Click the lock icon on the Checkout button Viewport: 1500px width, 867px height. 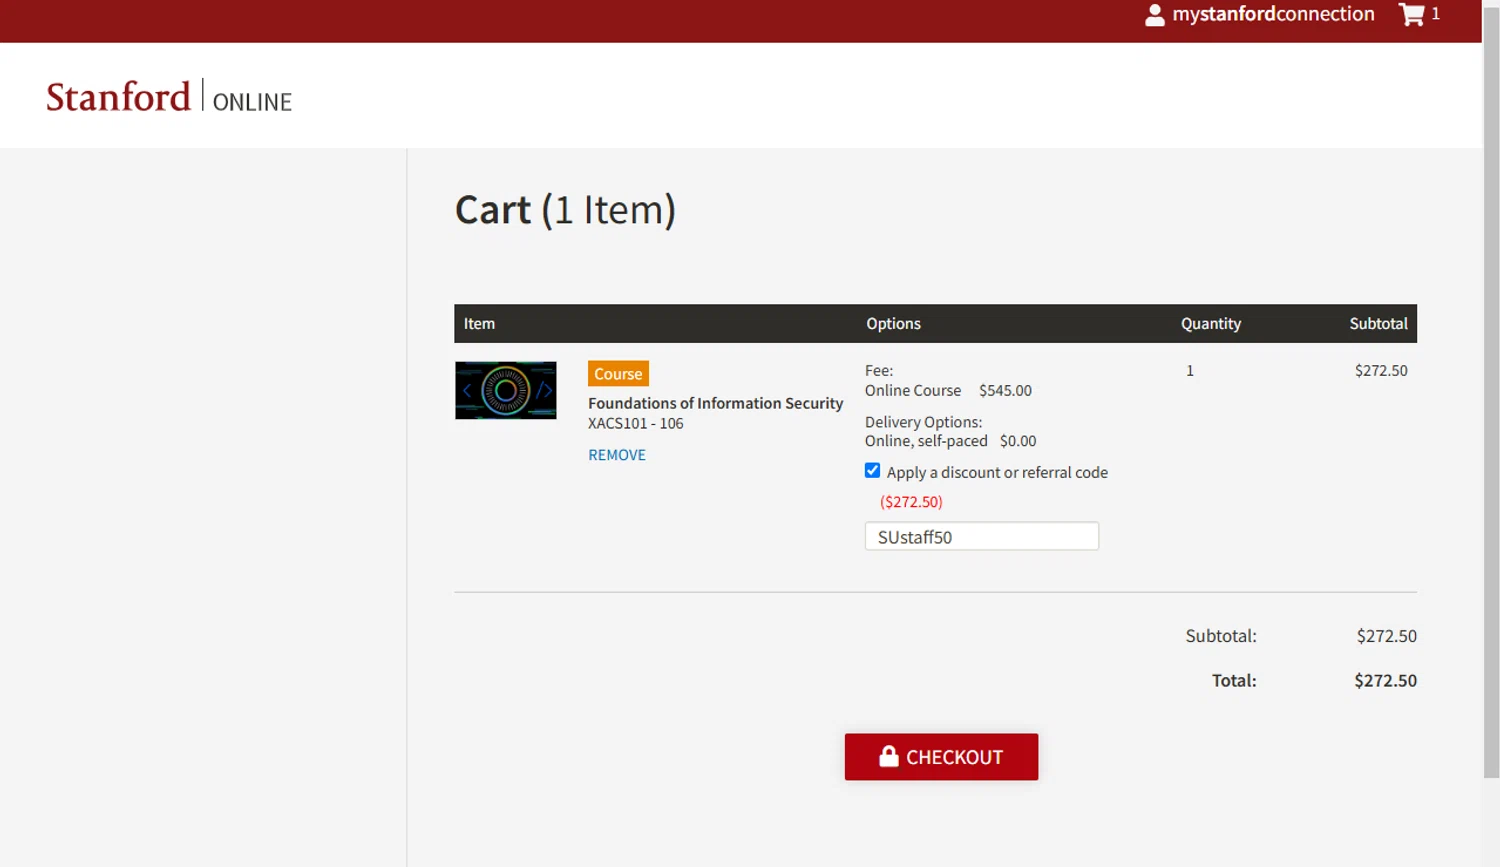(x=888, y=756)
